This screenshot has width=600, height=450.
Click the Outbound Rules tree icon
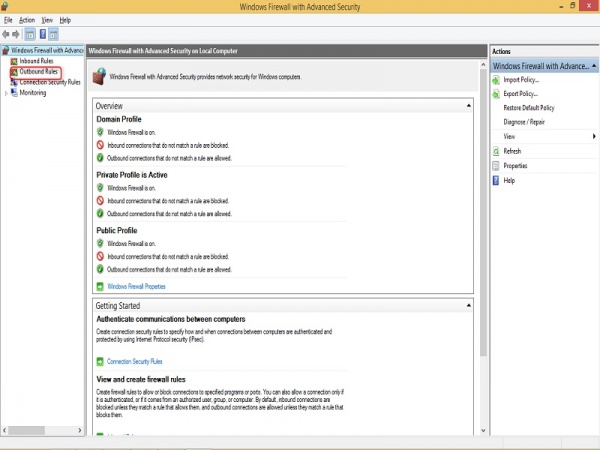(x=14, y=72)
